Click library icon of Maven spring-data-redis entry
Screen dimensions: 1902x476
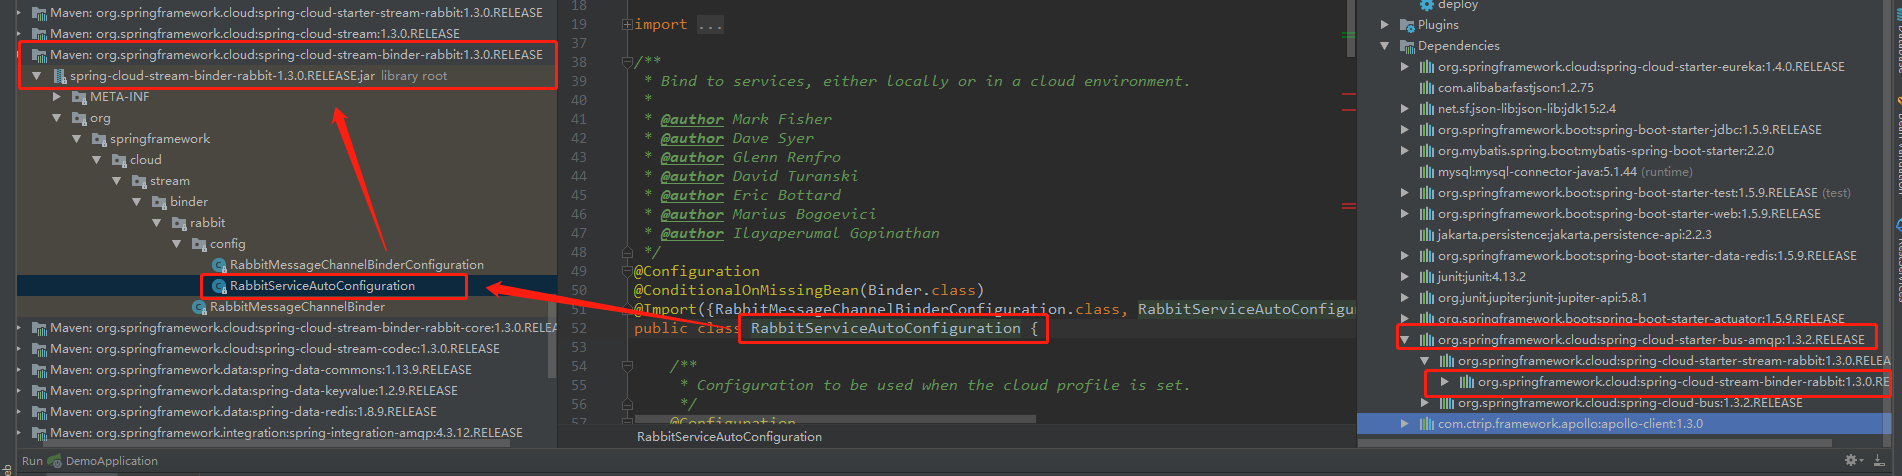pyautogui.click(x=39, y=412)
